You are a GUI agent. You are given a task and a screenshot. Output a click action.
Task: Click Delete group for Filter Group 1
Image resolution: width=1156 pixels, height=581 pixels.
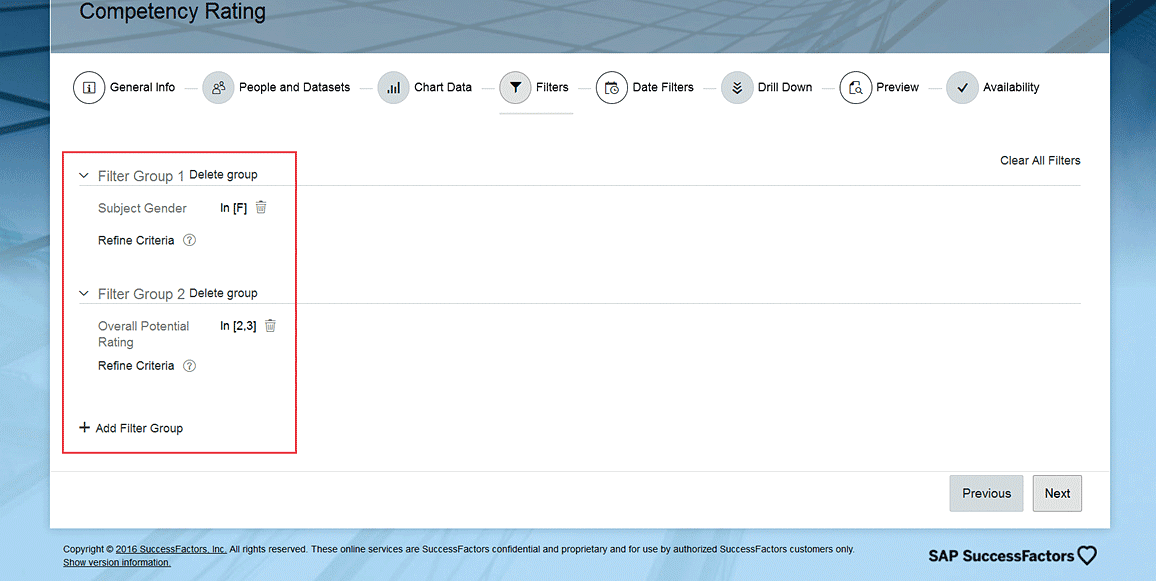tap(223, 175)
